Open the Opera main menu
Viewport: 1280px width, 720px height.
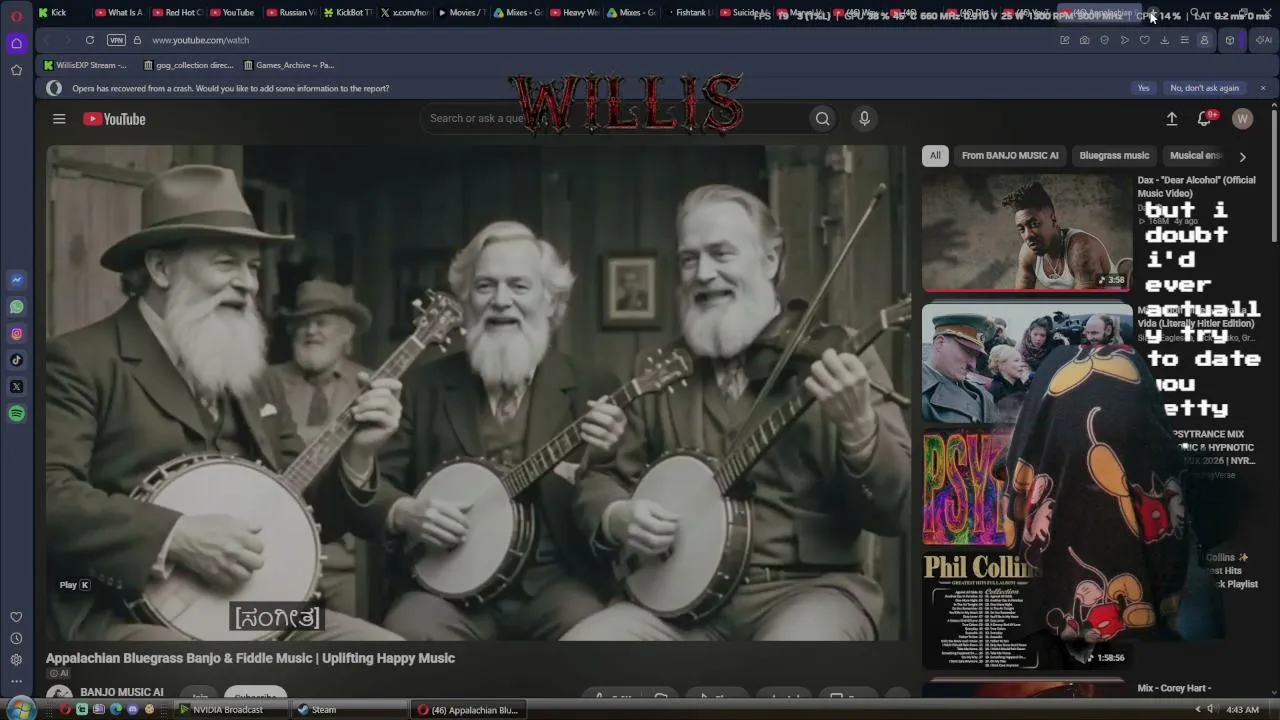pyautogui.click(x=16, y=16)
